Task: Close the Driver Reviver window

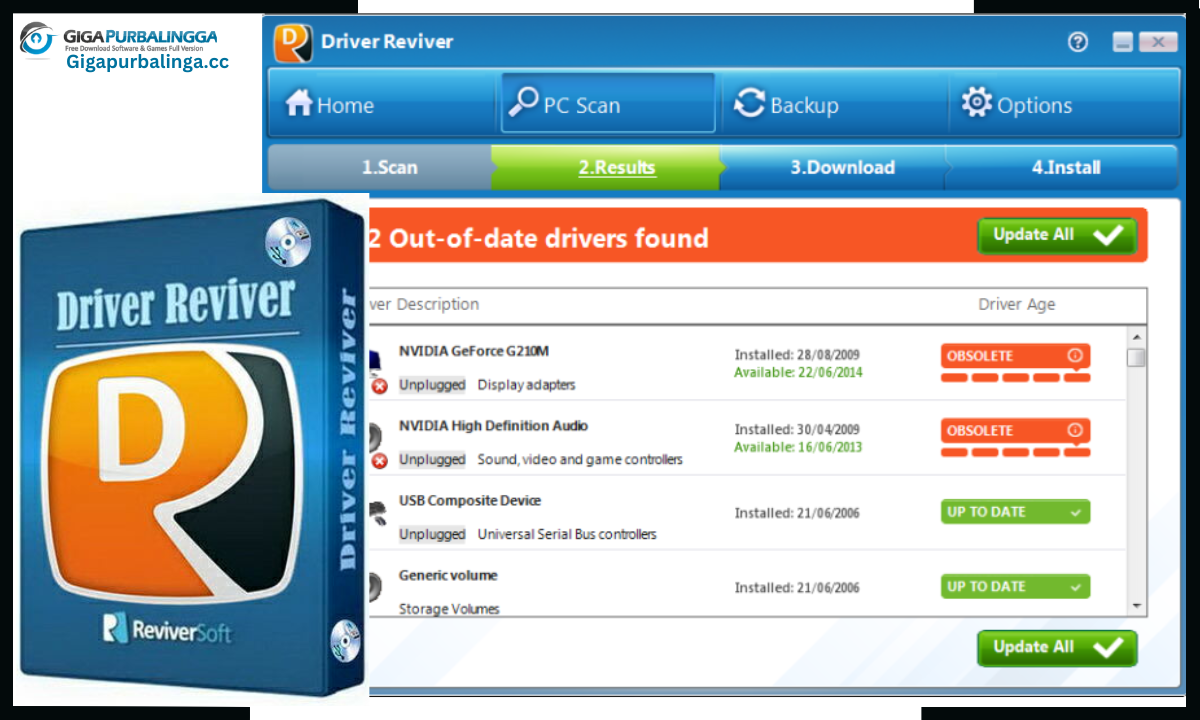Action: [1157, 42]
